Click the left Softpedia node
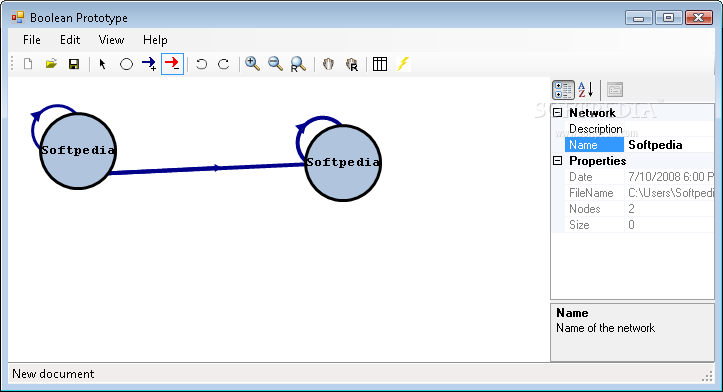 [78, 151]
